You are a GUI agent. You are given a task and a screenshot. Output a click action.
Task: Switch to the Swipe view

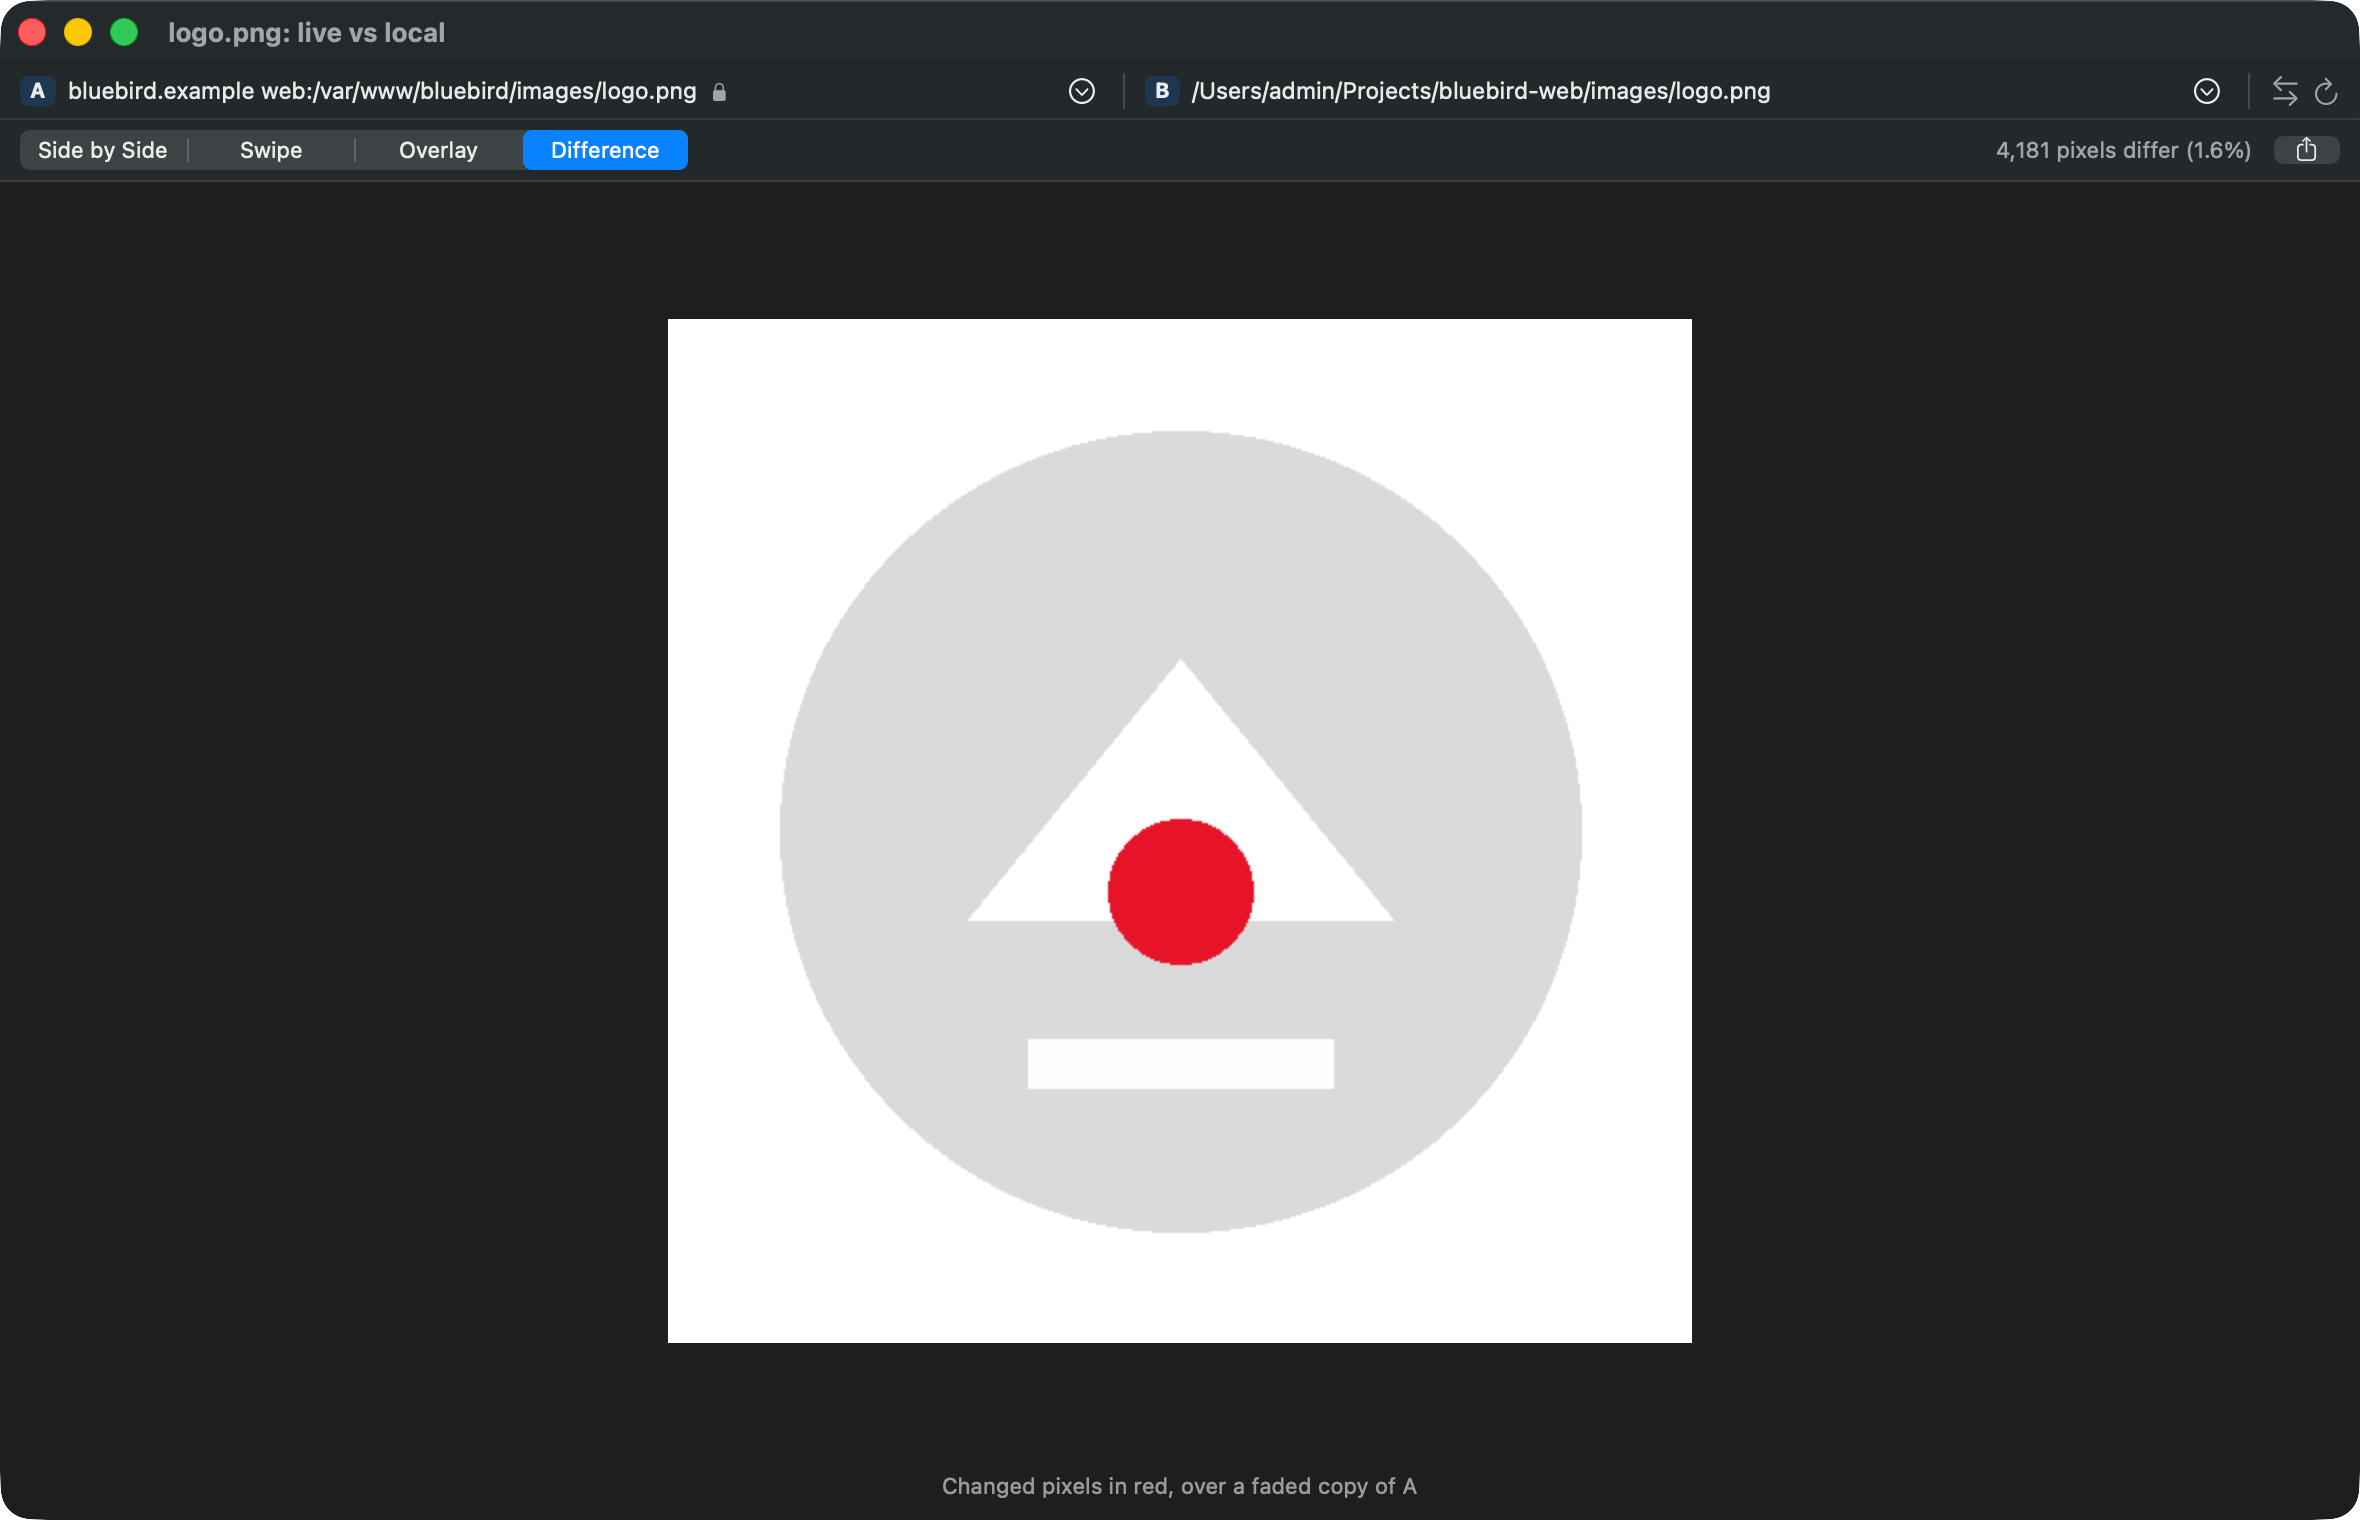(x=271, y=150)
